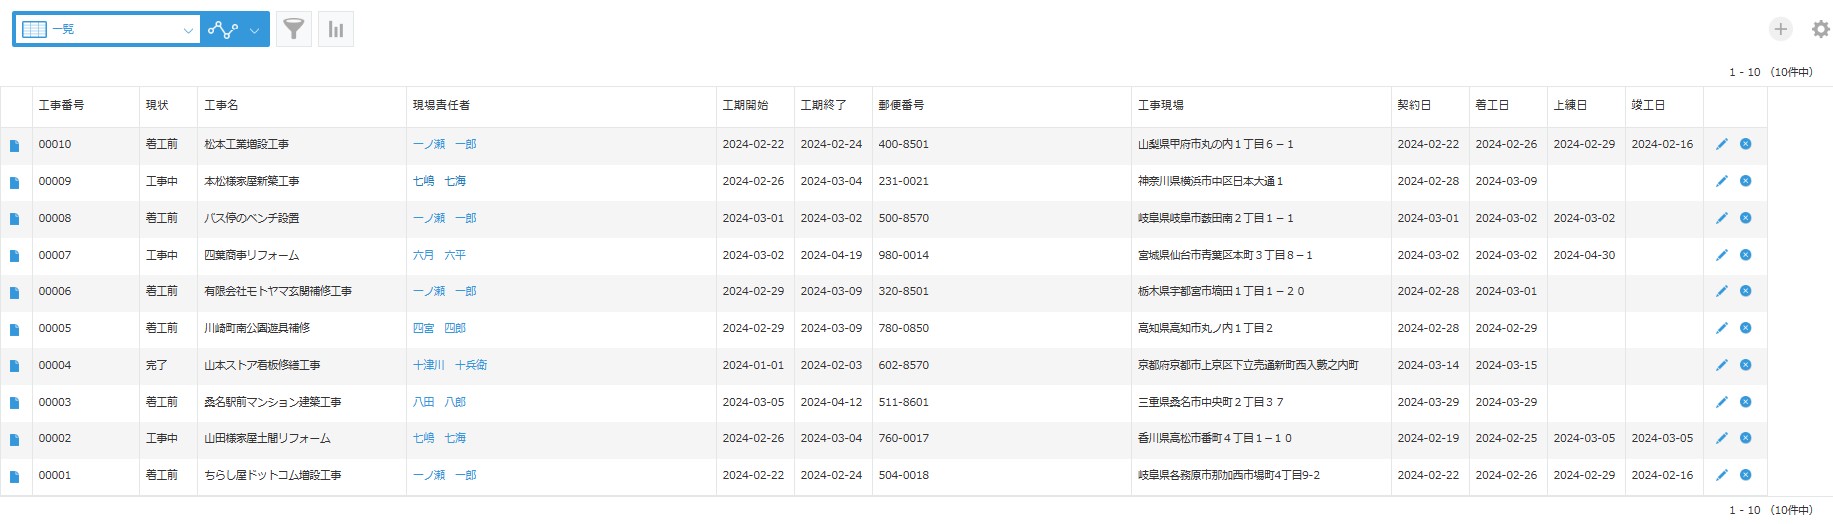Delete record 00002 with the x icon
This screenshot has height=524, width=1833.
[1746, 438]
